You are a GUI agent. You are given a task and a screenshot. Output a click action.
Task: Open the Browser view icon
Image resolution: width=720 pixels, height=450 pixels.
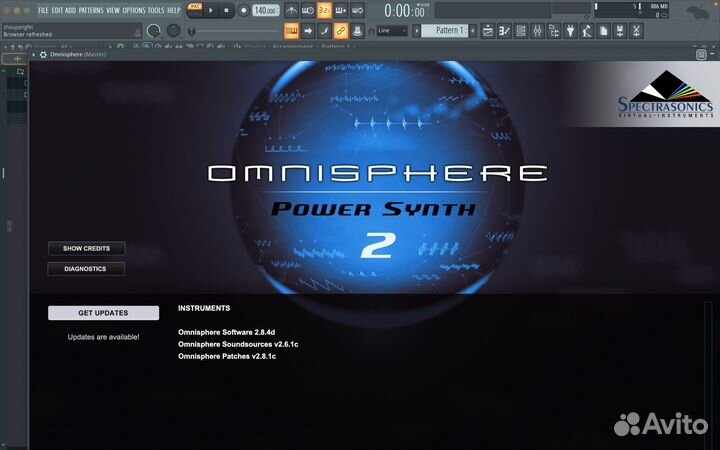pos(554,31)
